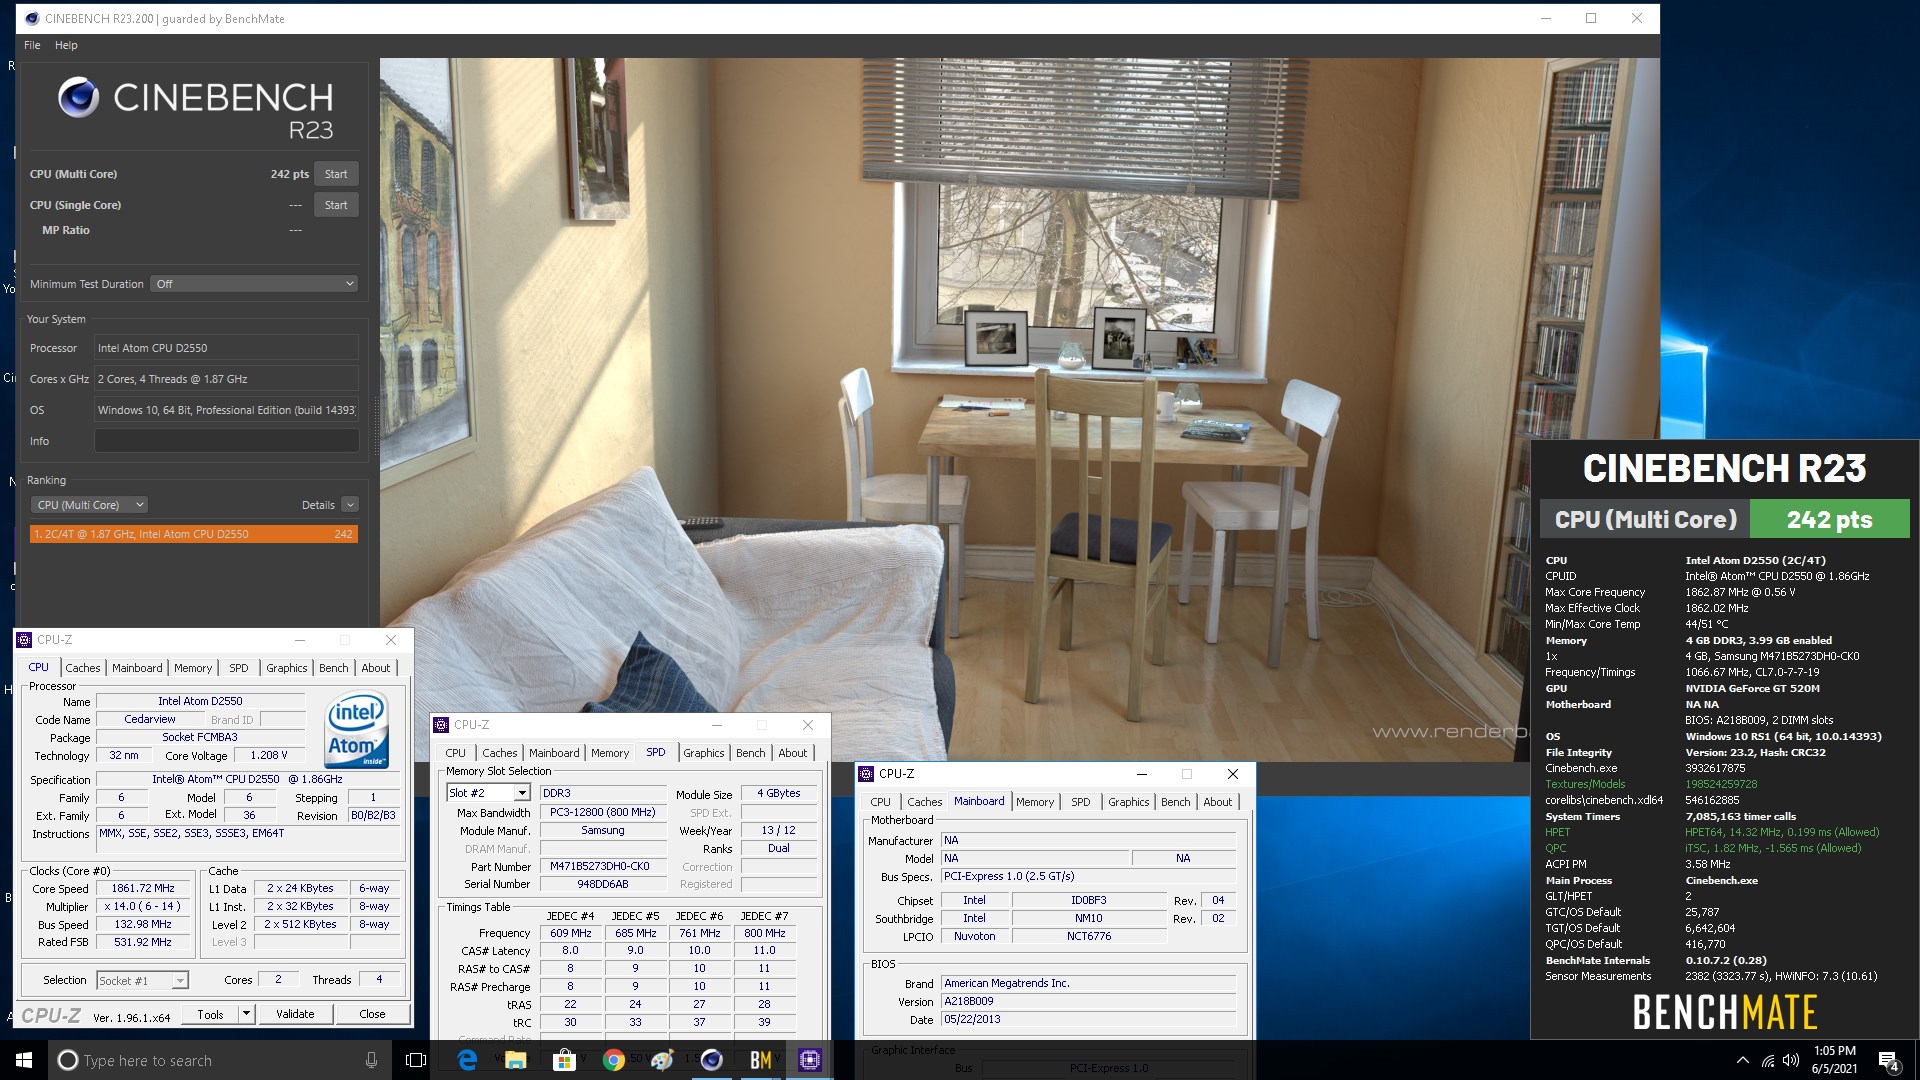Click the Cedarview code name value
This screenshot has height=1080, width=1920.
150,719
